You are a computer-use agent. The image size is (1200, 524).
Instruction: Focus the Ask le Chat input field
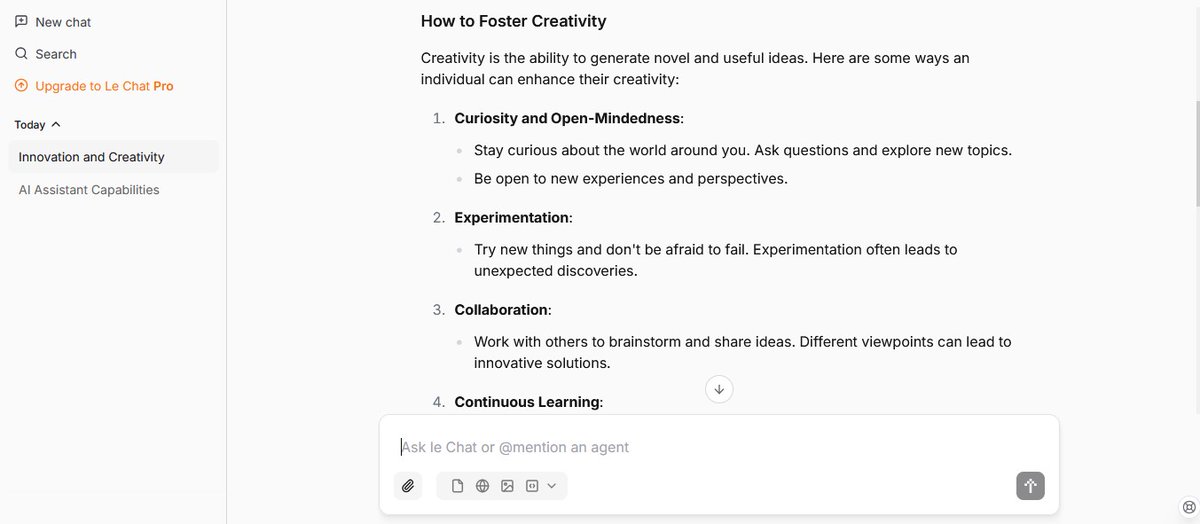click(719, 447)
